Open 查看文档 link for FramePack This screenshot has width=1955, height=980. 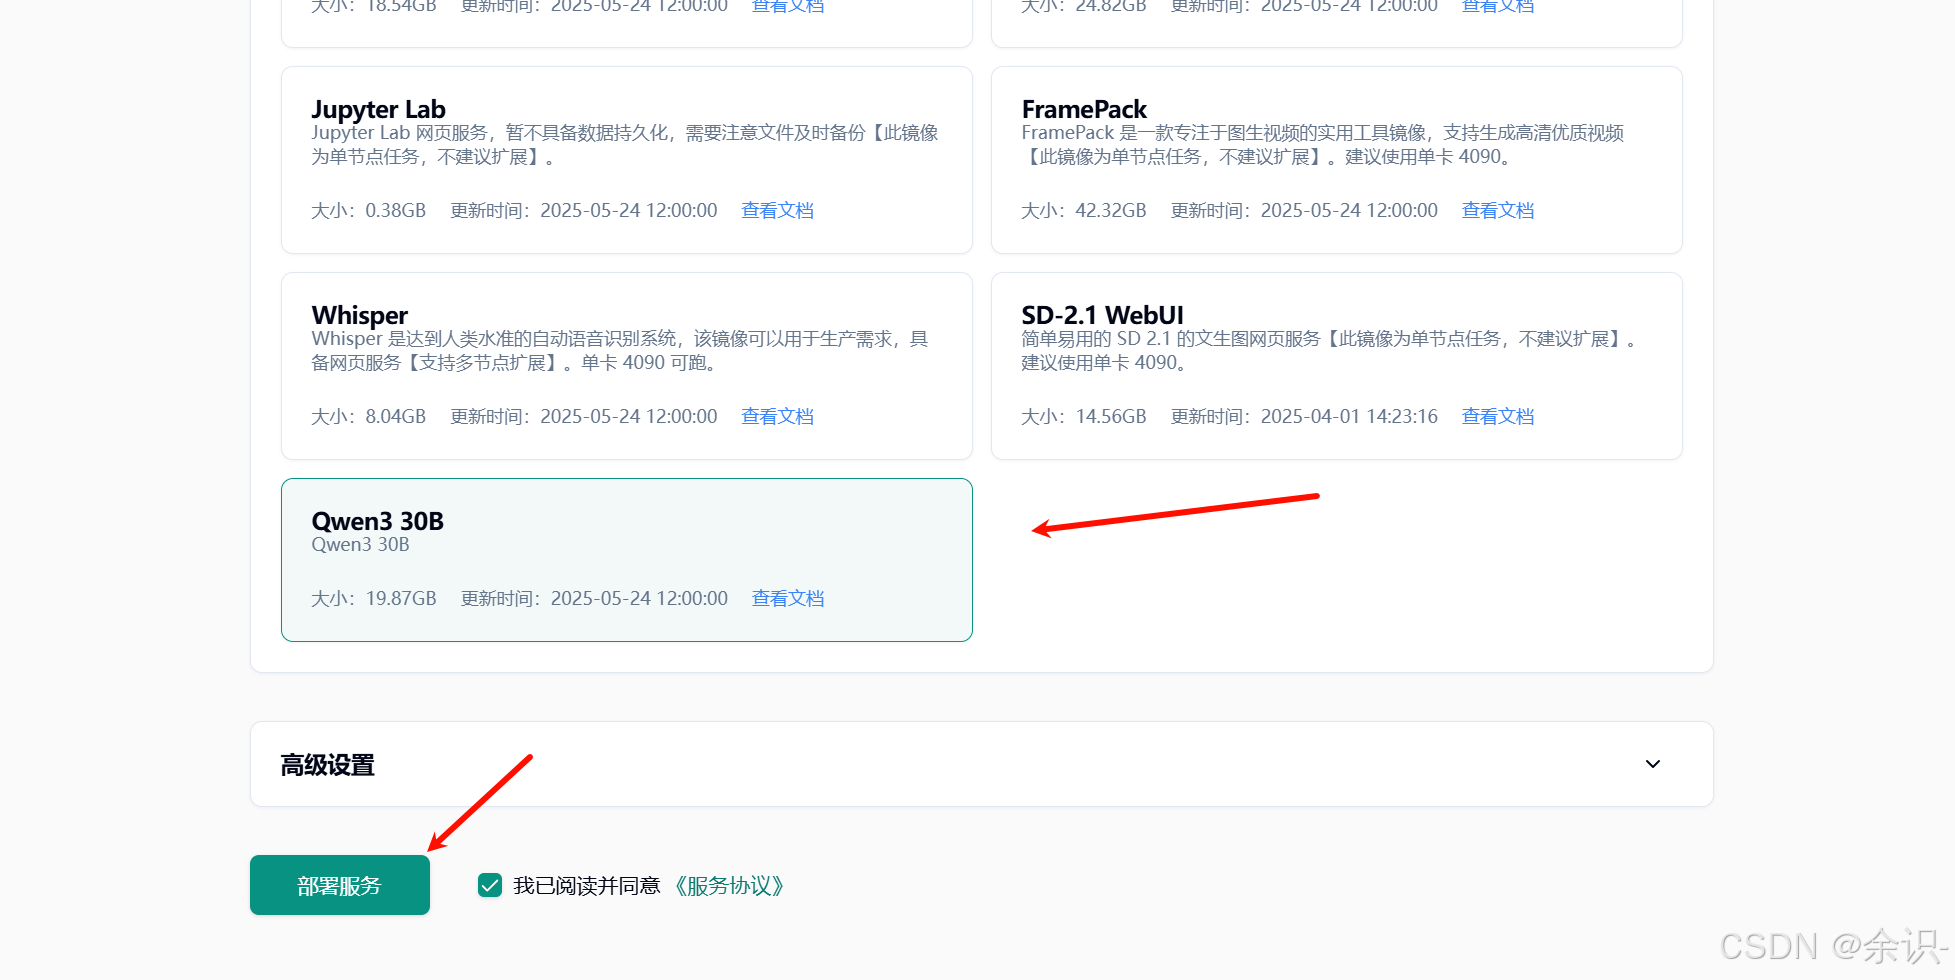coord(1498,210)
